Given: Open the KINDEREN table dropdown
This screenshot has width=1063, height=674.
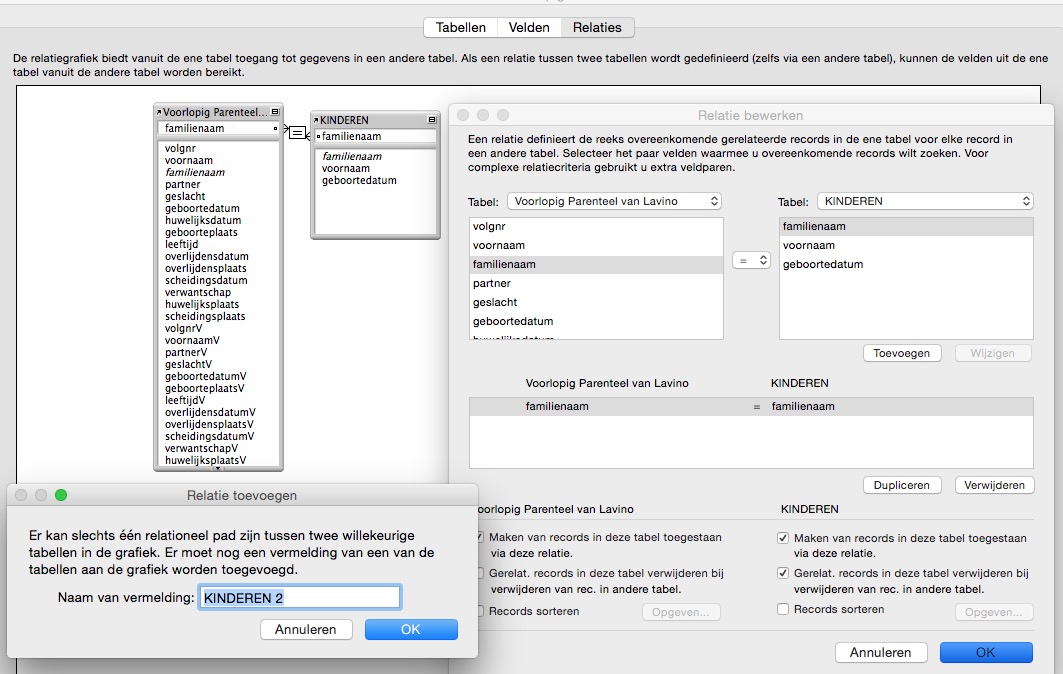Looking at the screenshot, I should (925, 201).
